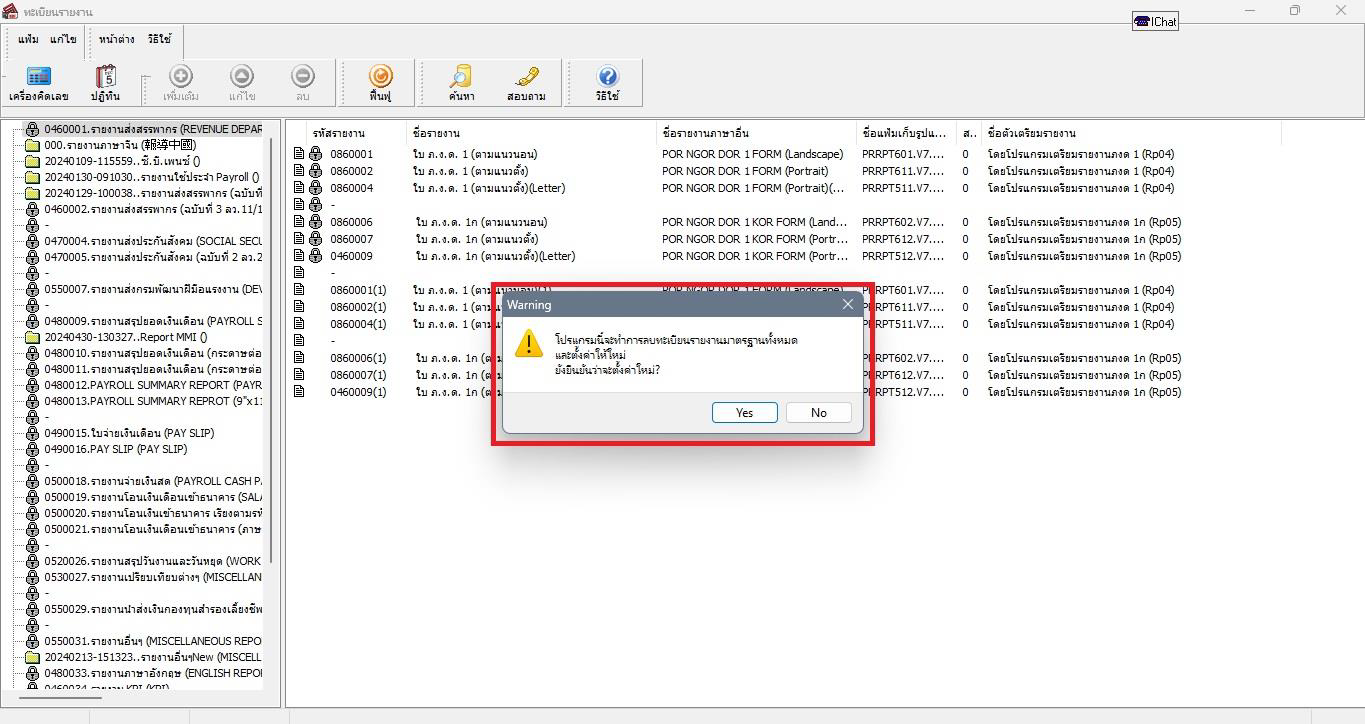The width and height of the screenshot is (1365, 724).
Task: Open the หน้าต่าง (Window) menu
Action: click(117, 39)
